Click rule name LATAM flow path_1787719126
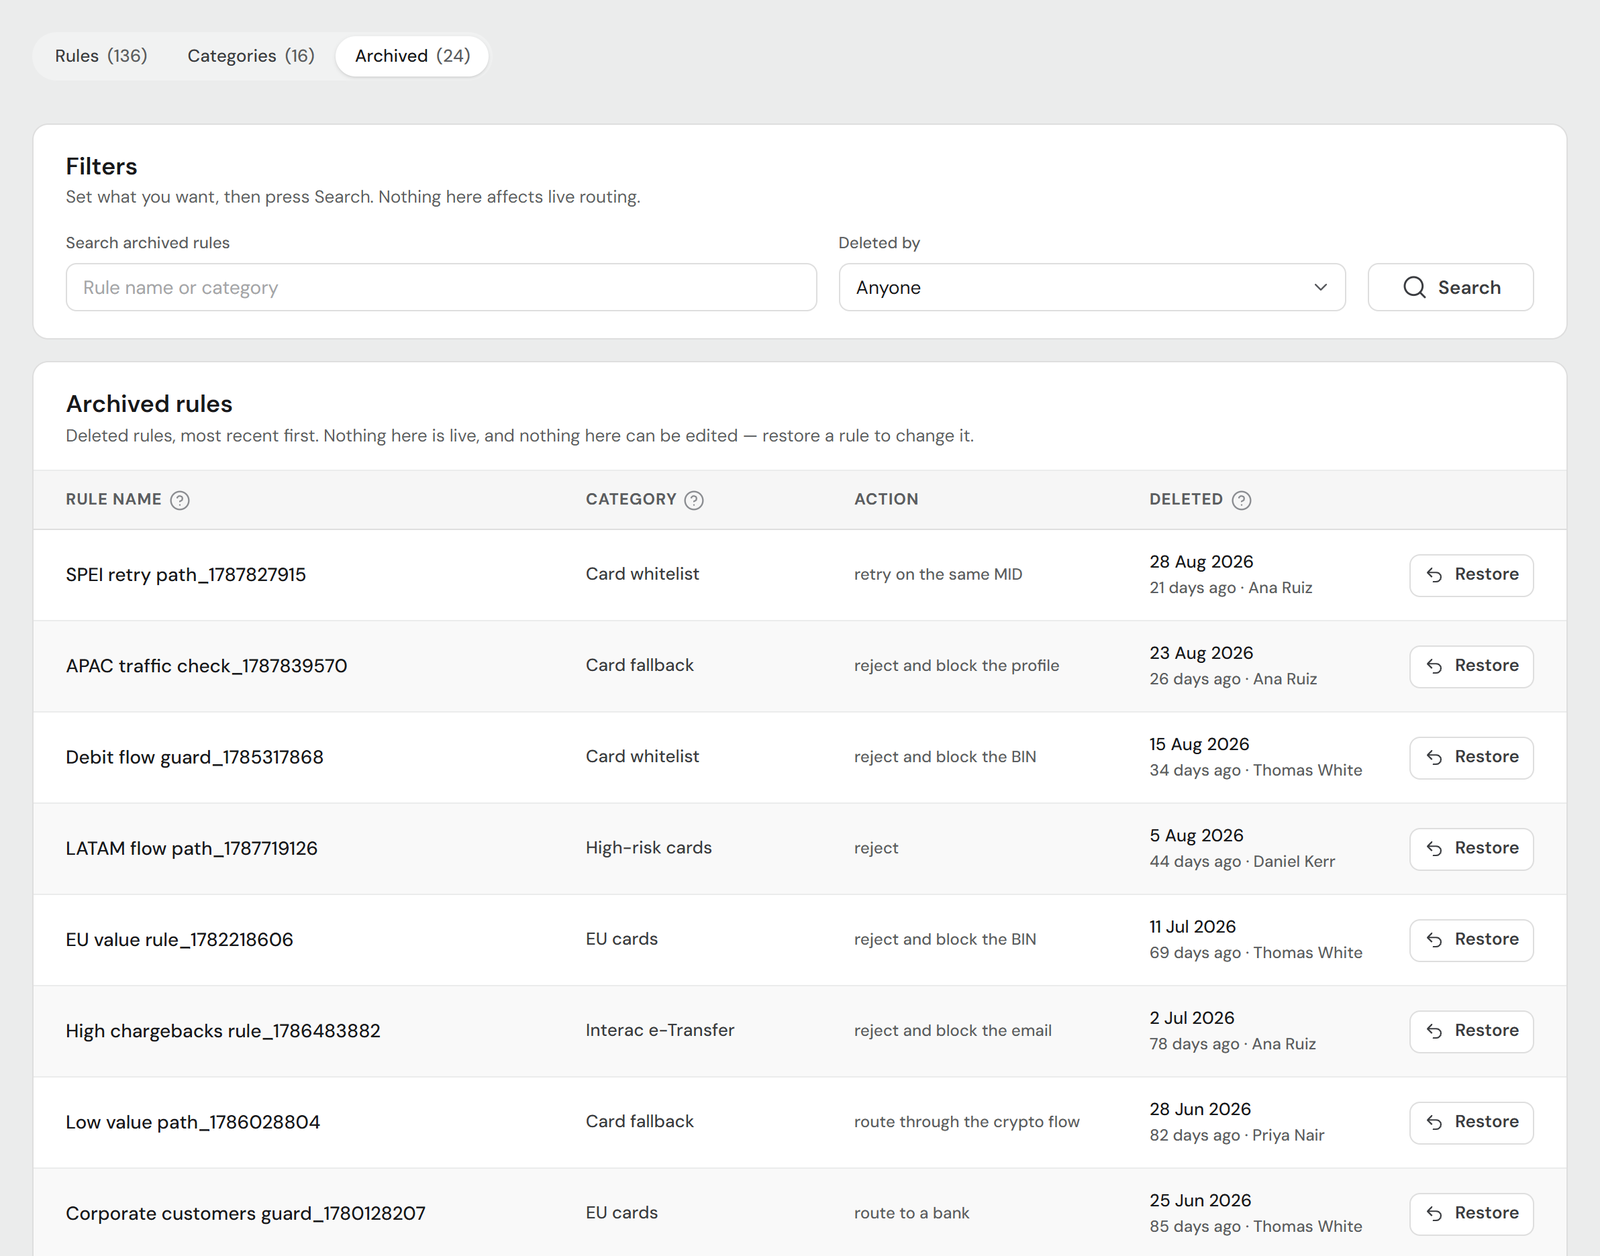This screenshot has width=1600, height=1256. [192, 849]
